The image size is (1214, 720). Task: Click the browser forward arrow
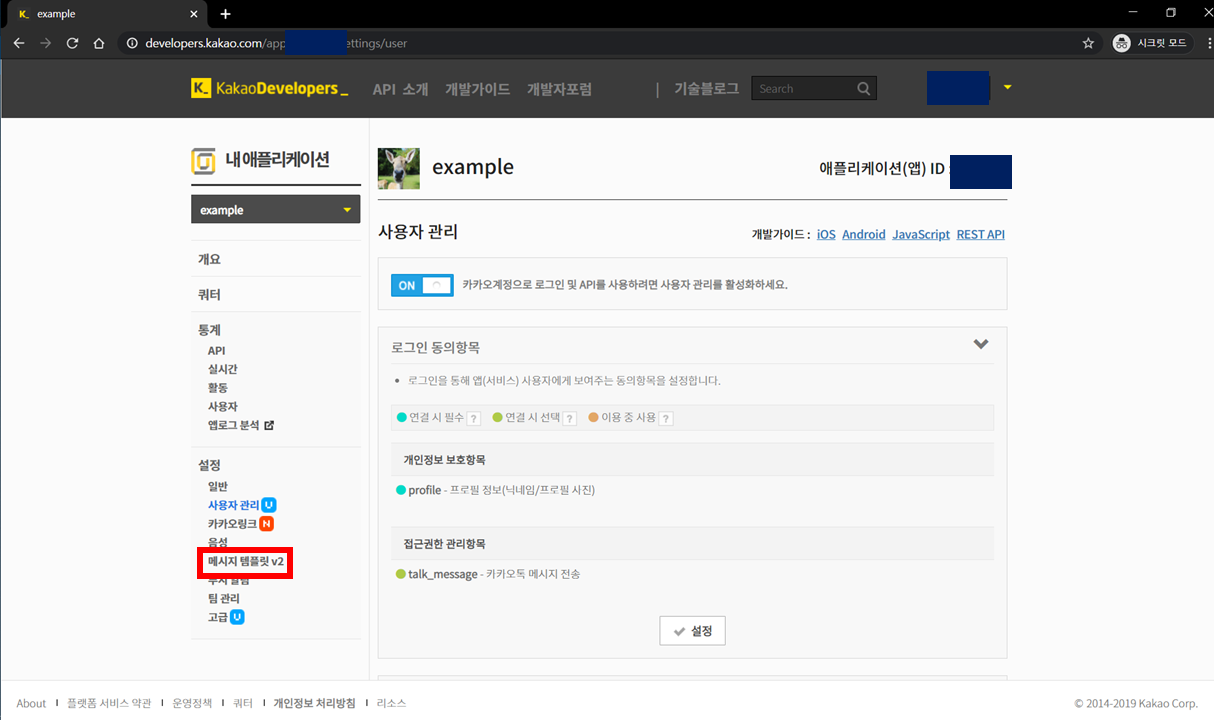[45, 43]
